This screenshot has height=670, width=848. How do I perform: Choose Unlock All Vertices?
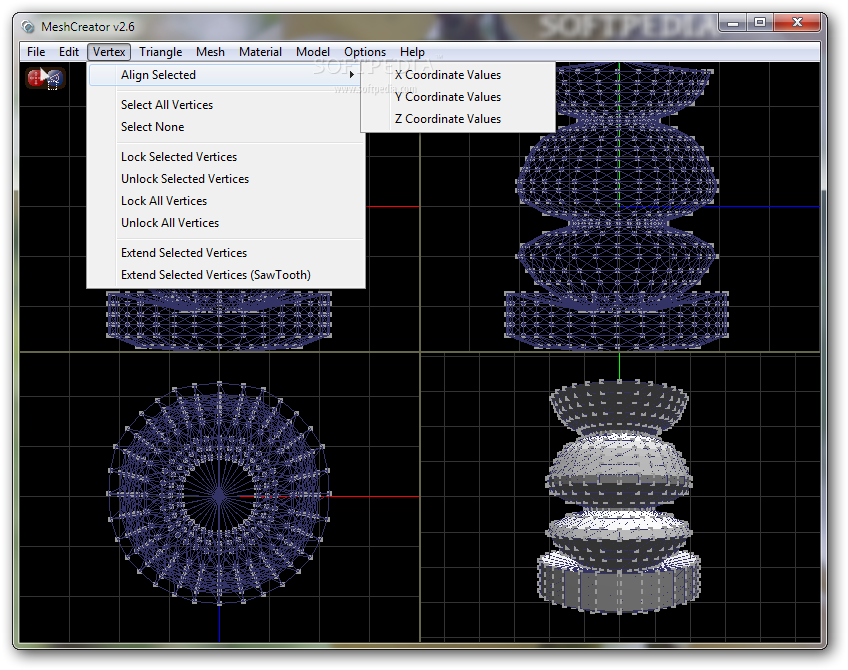pos(226,223)
